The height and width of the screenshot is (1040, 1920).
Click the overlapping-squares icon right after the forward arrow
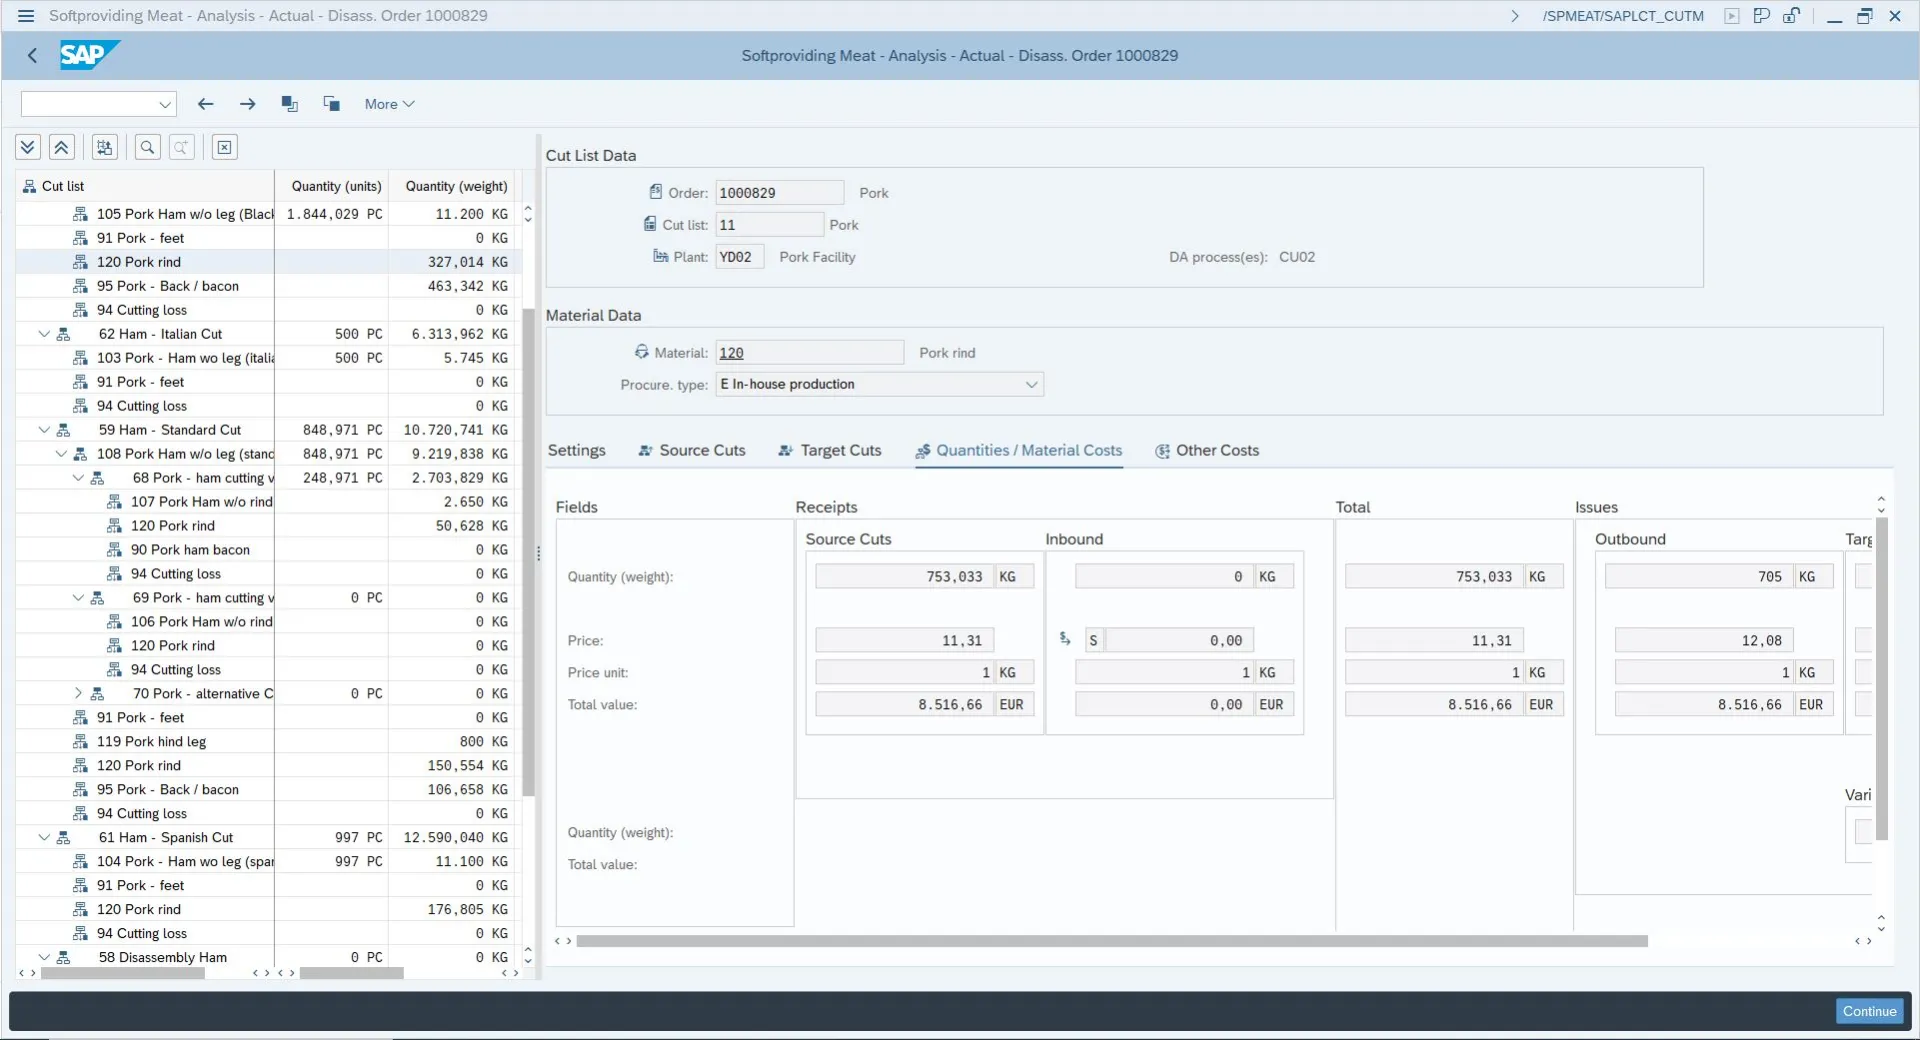click(x=290, y=104)
